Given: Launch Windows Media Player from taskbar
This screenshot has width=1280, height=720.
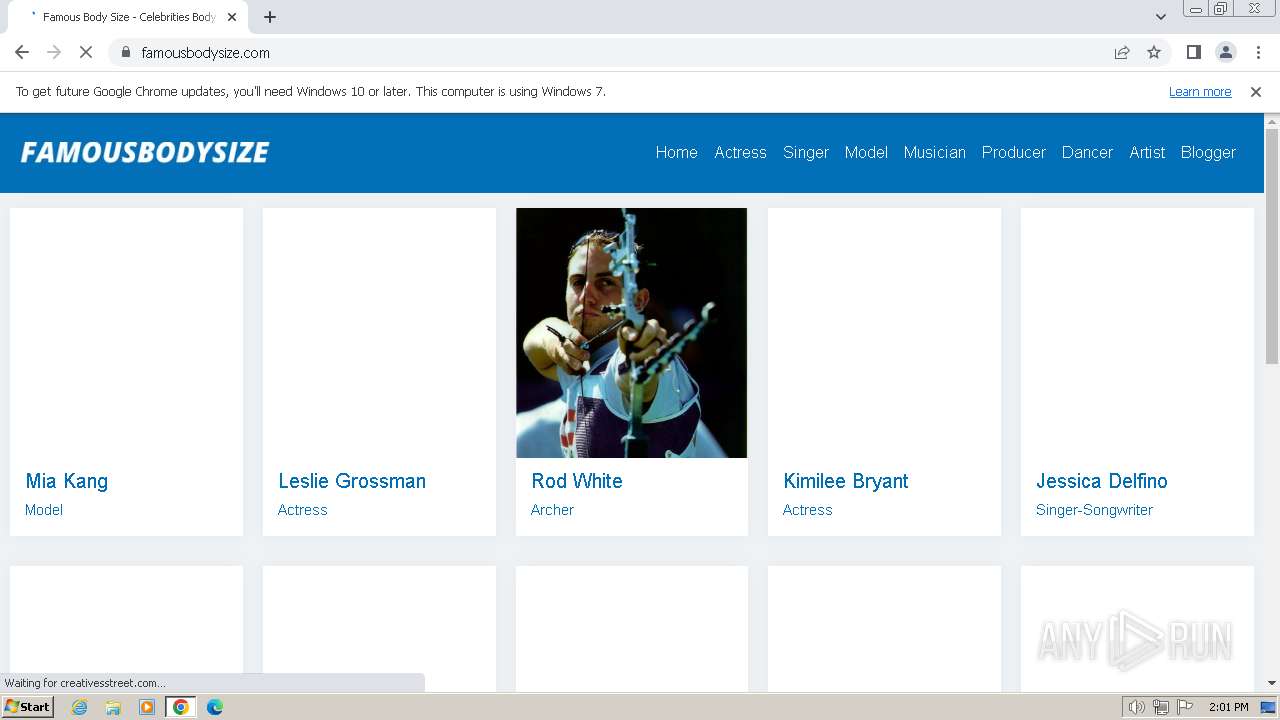Looking at the screenshot, I should pos(147,707).
